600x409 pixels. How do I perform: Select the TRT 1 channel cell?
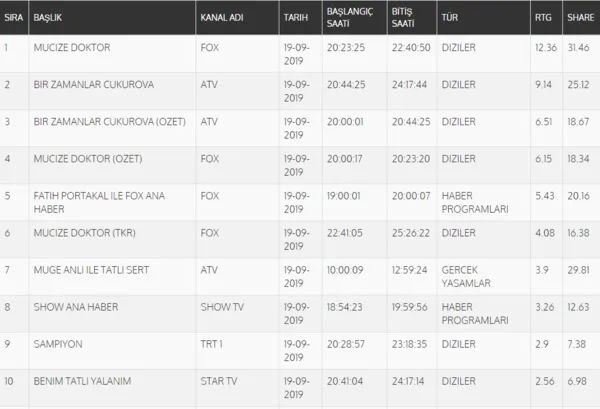click(212, 344)
